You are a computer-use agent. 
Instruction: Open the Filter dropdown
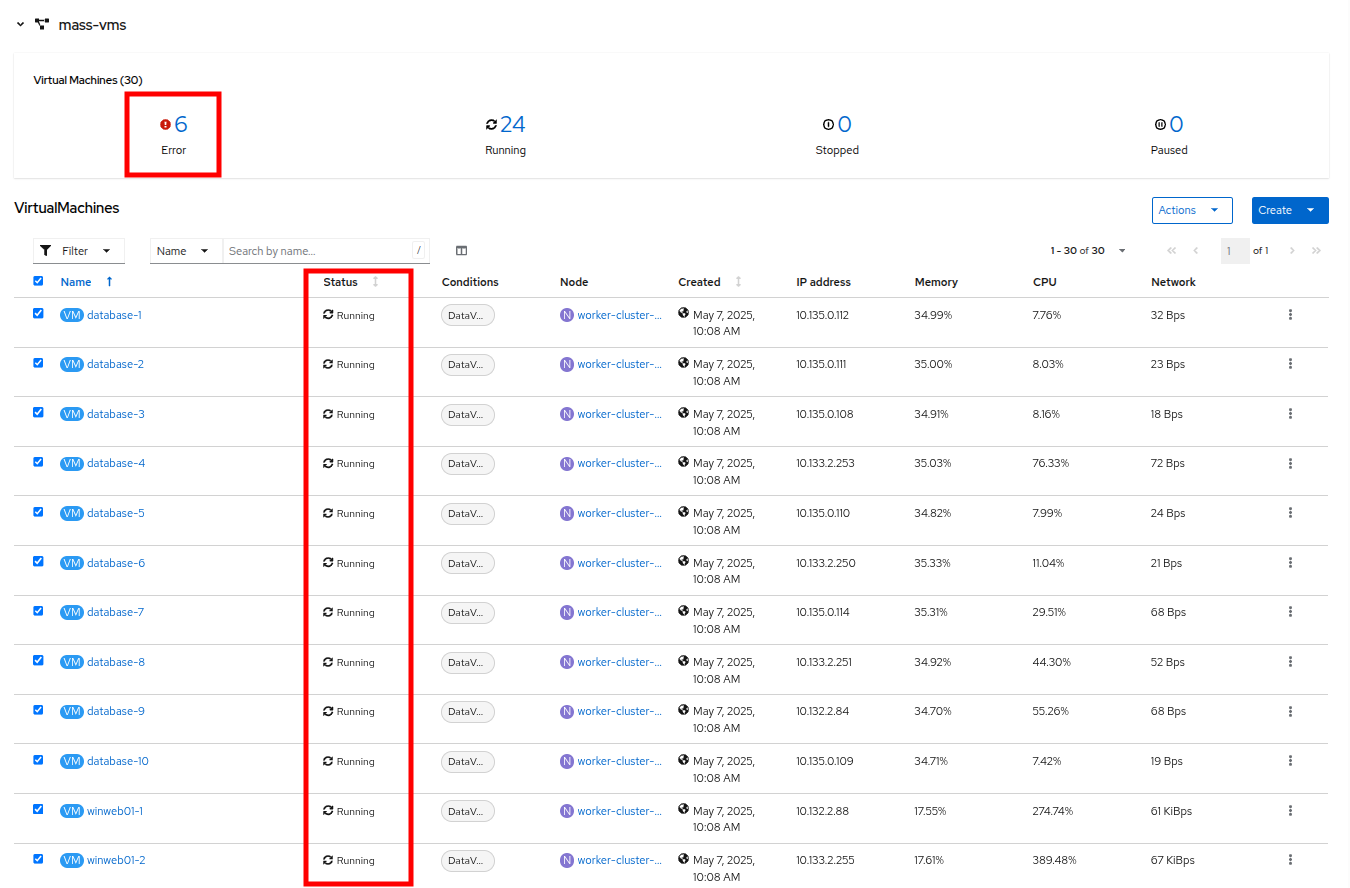(x=79, y=251)
